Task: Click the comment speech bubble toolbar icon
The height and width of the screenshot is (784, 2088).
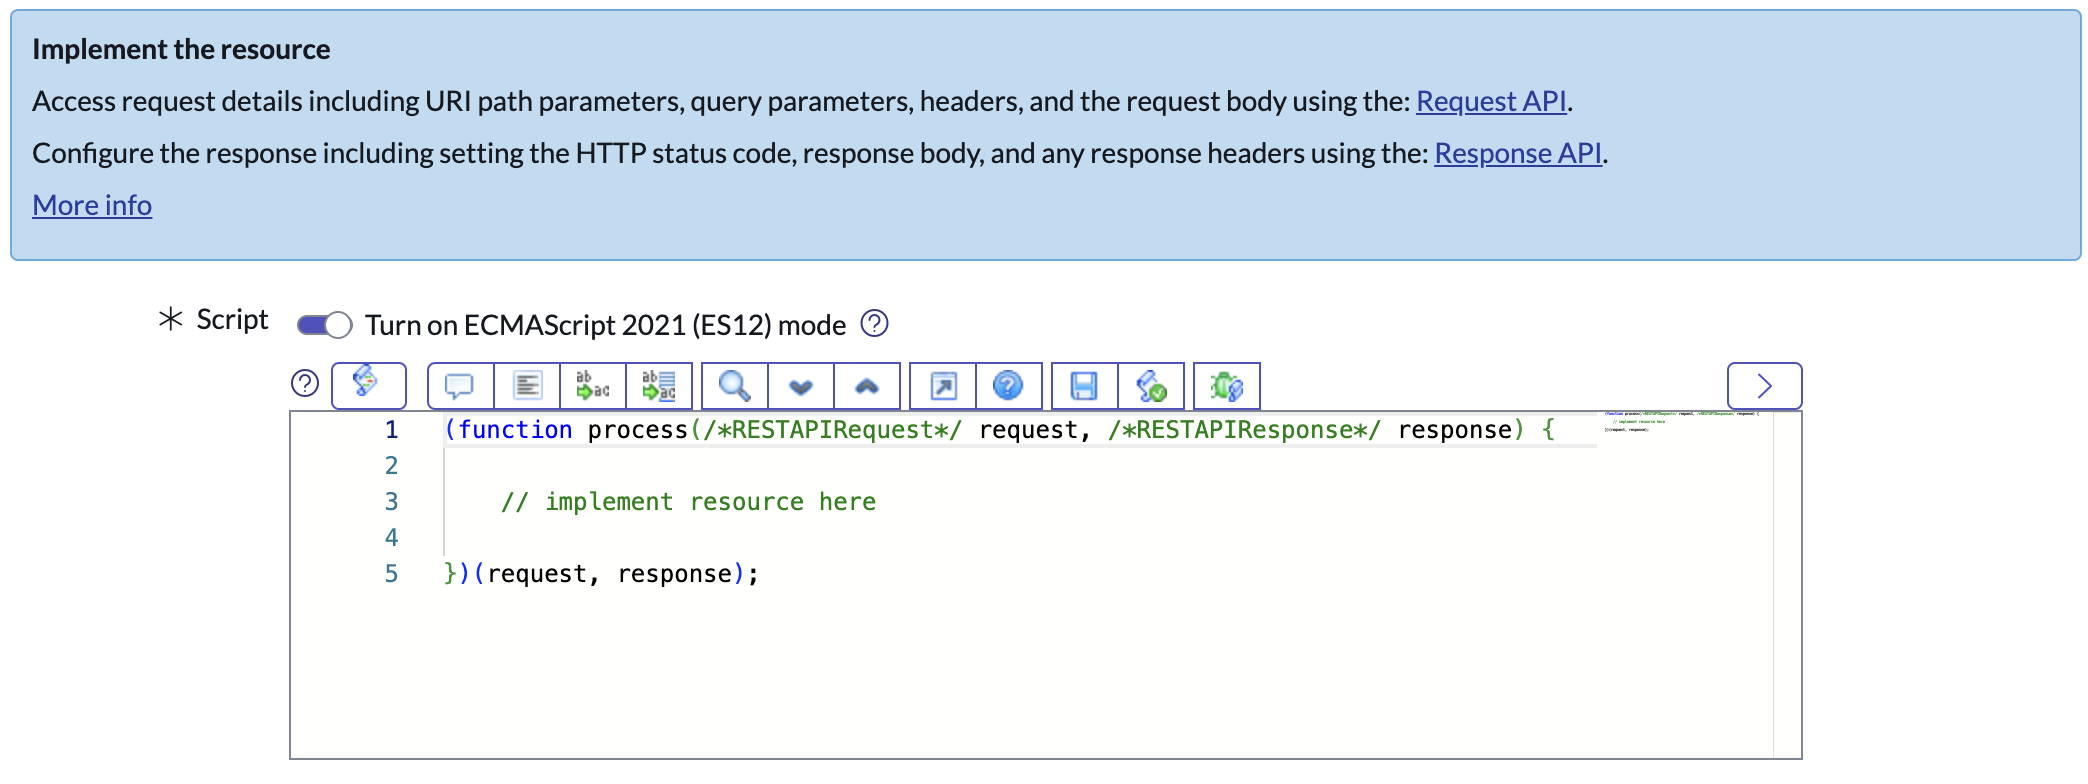Action: coord(460,386)
